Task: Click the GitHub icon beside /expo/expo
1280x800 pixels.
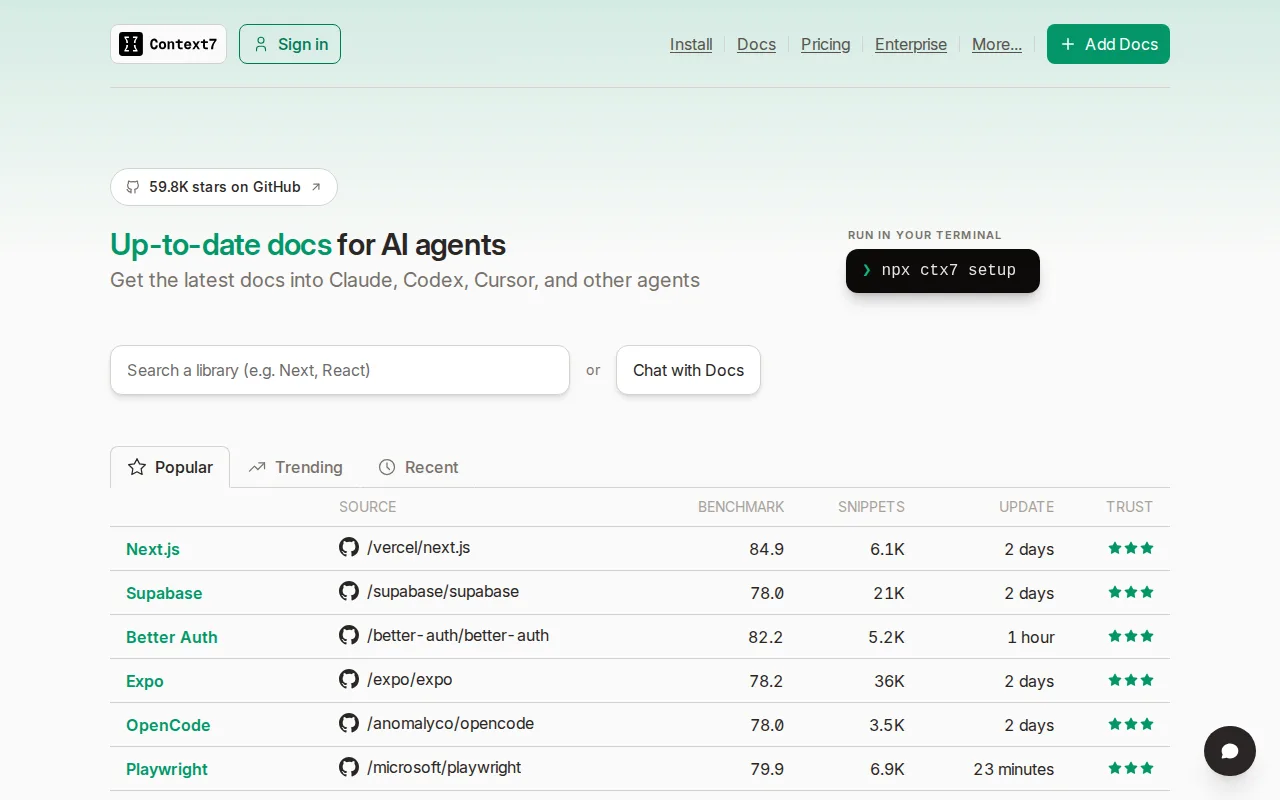Action: click(x=349, y=679)
